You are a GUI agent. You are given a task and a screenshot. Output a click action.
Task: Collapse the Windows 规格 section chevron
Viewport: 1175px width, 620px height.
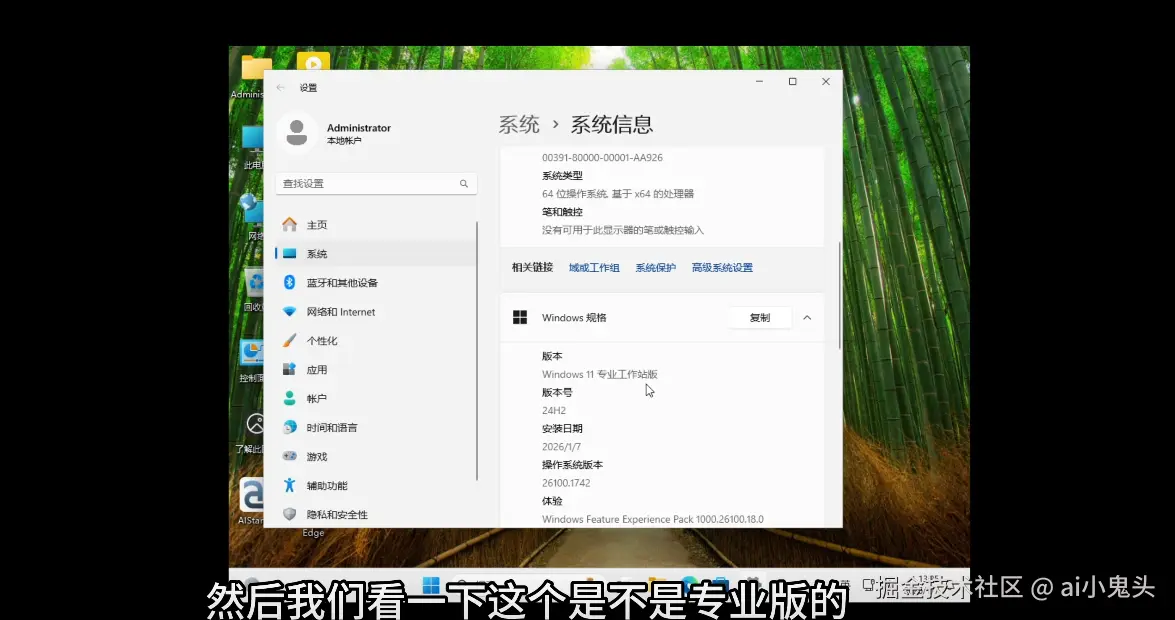pyautogui.click(x=807, y=318)
